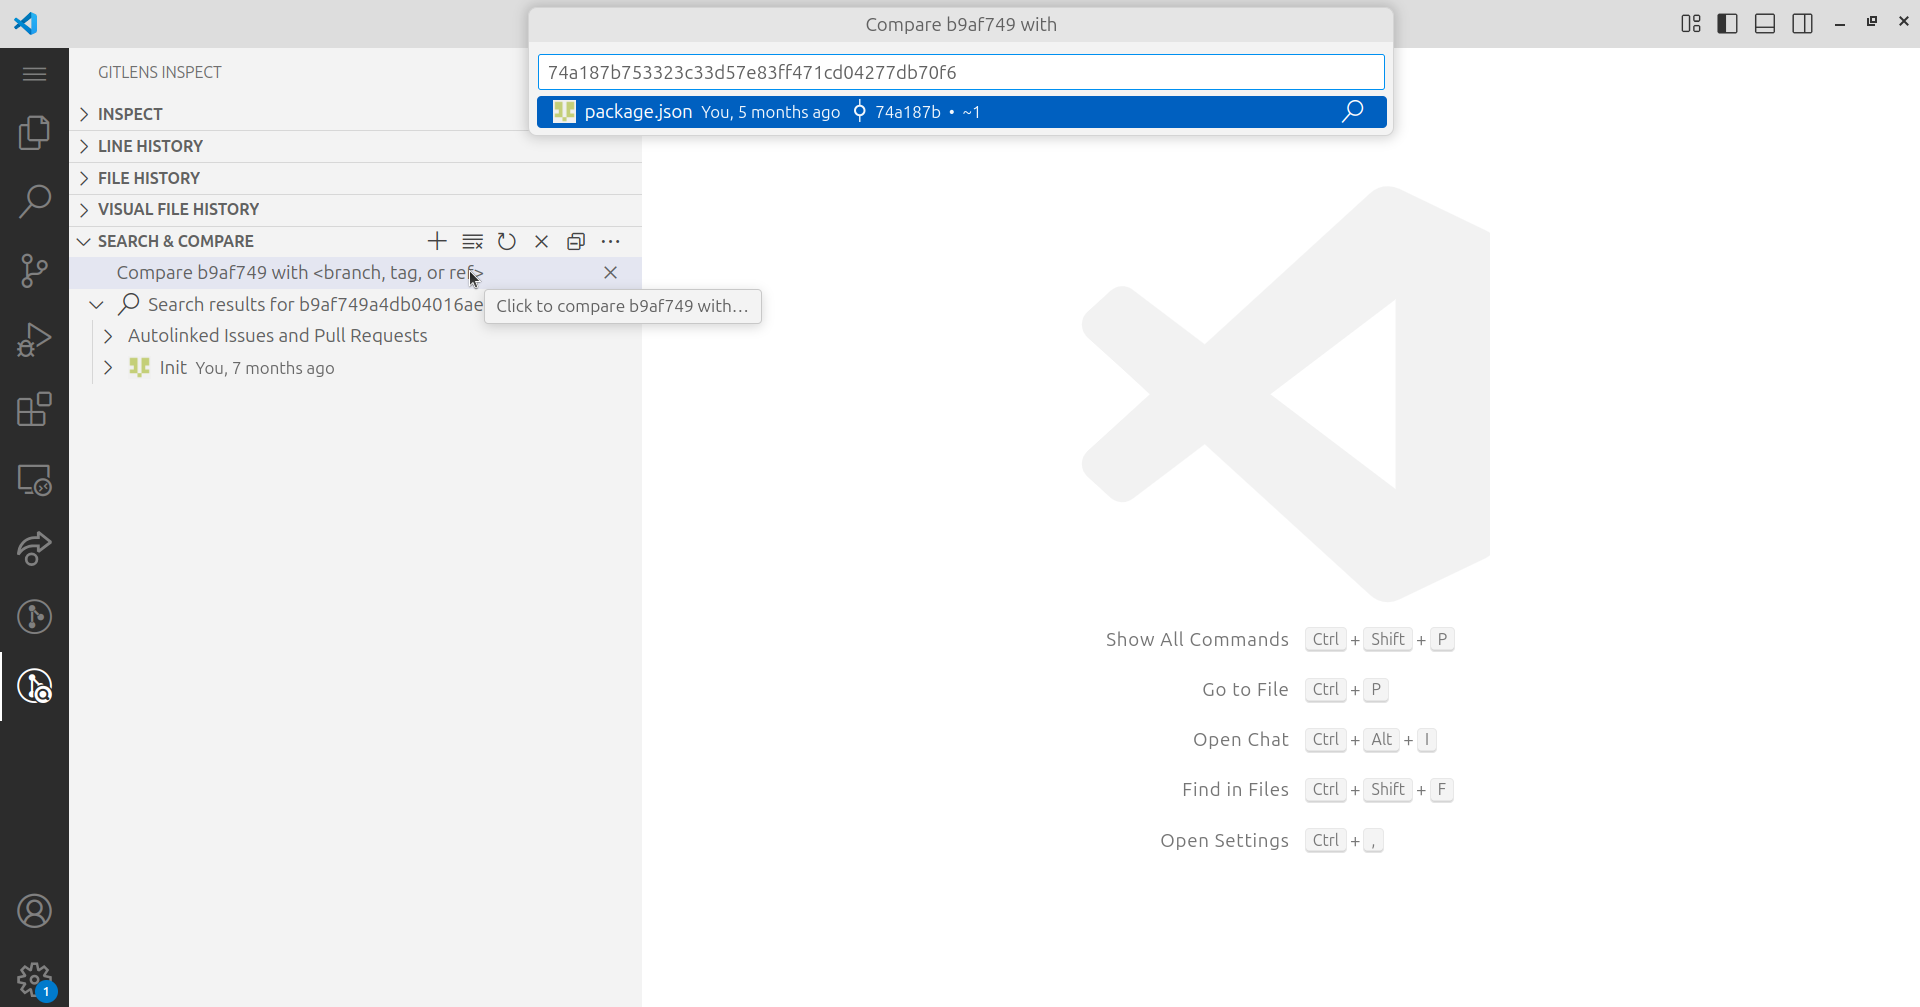Open the GitLens Inspect view icon

point(34,686)
